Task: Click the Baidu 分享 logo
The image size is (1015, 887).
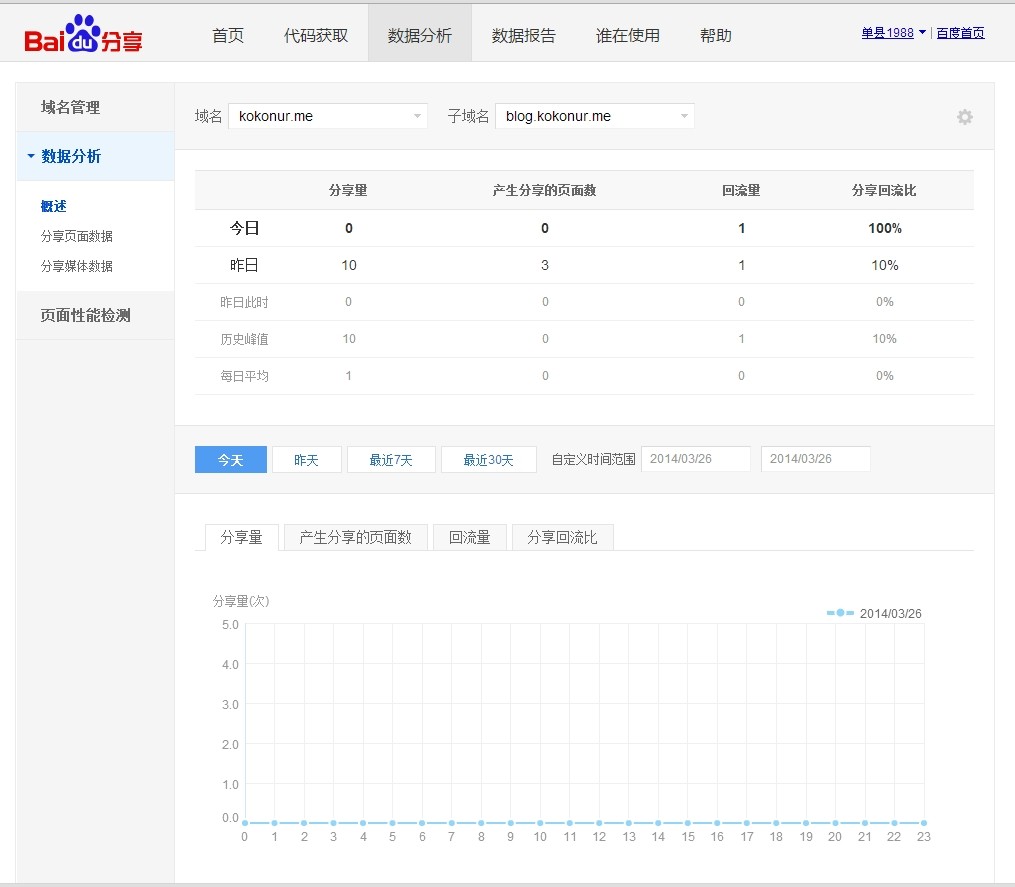Action: point(83,34)
